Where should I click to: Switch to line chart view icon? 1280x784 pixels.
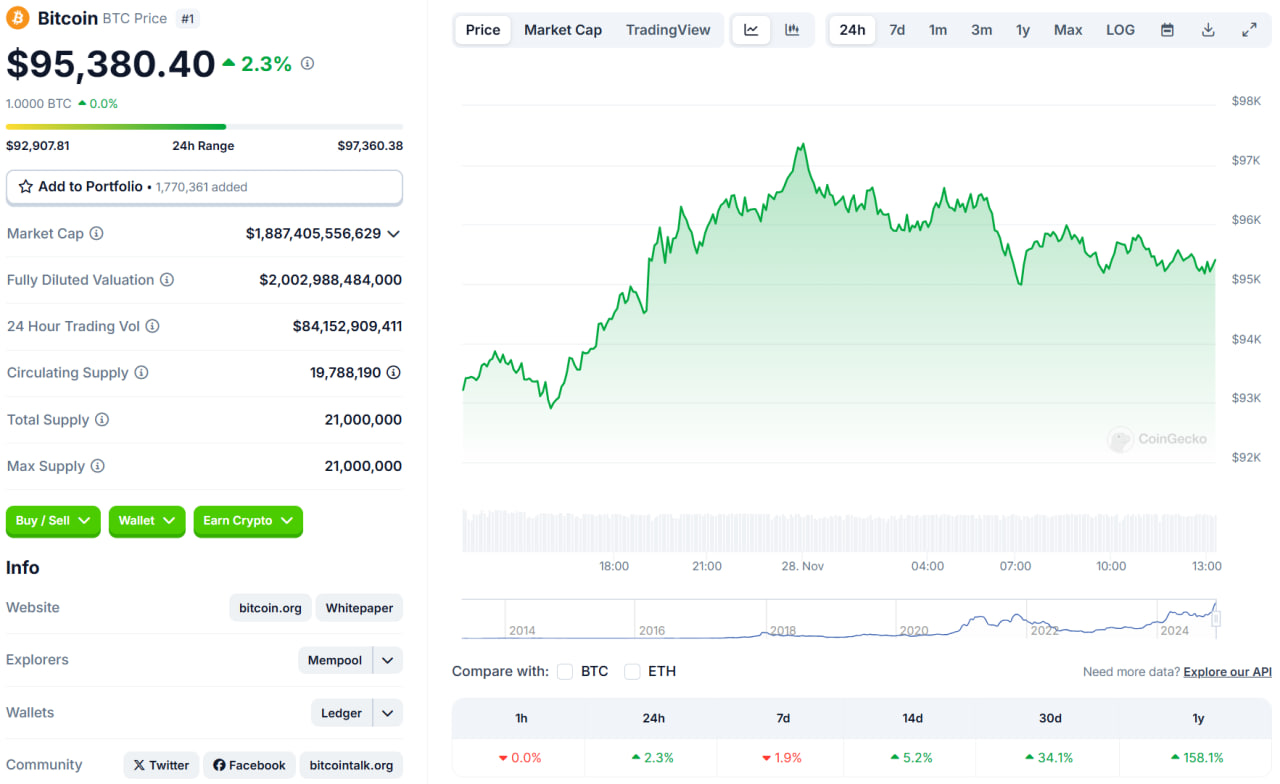pyautogui.click(x=751, y=30)
